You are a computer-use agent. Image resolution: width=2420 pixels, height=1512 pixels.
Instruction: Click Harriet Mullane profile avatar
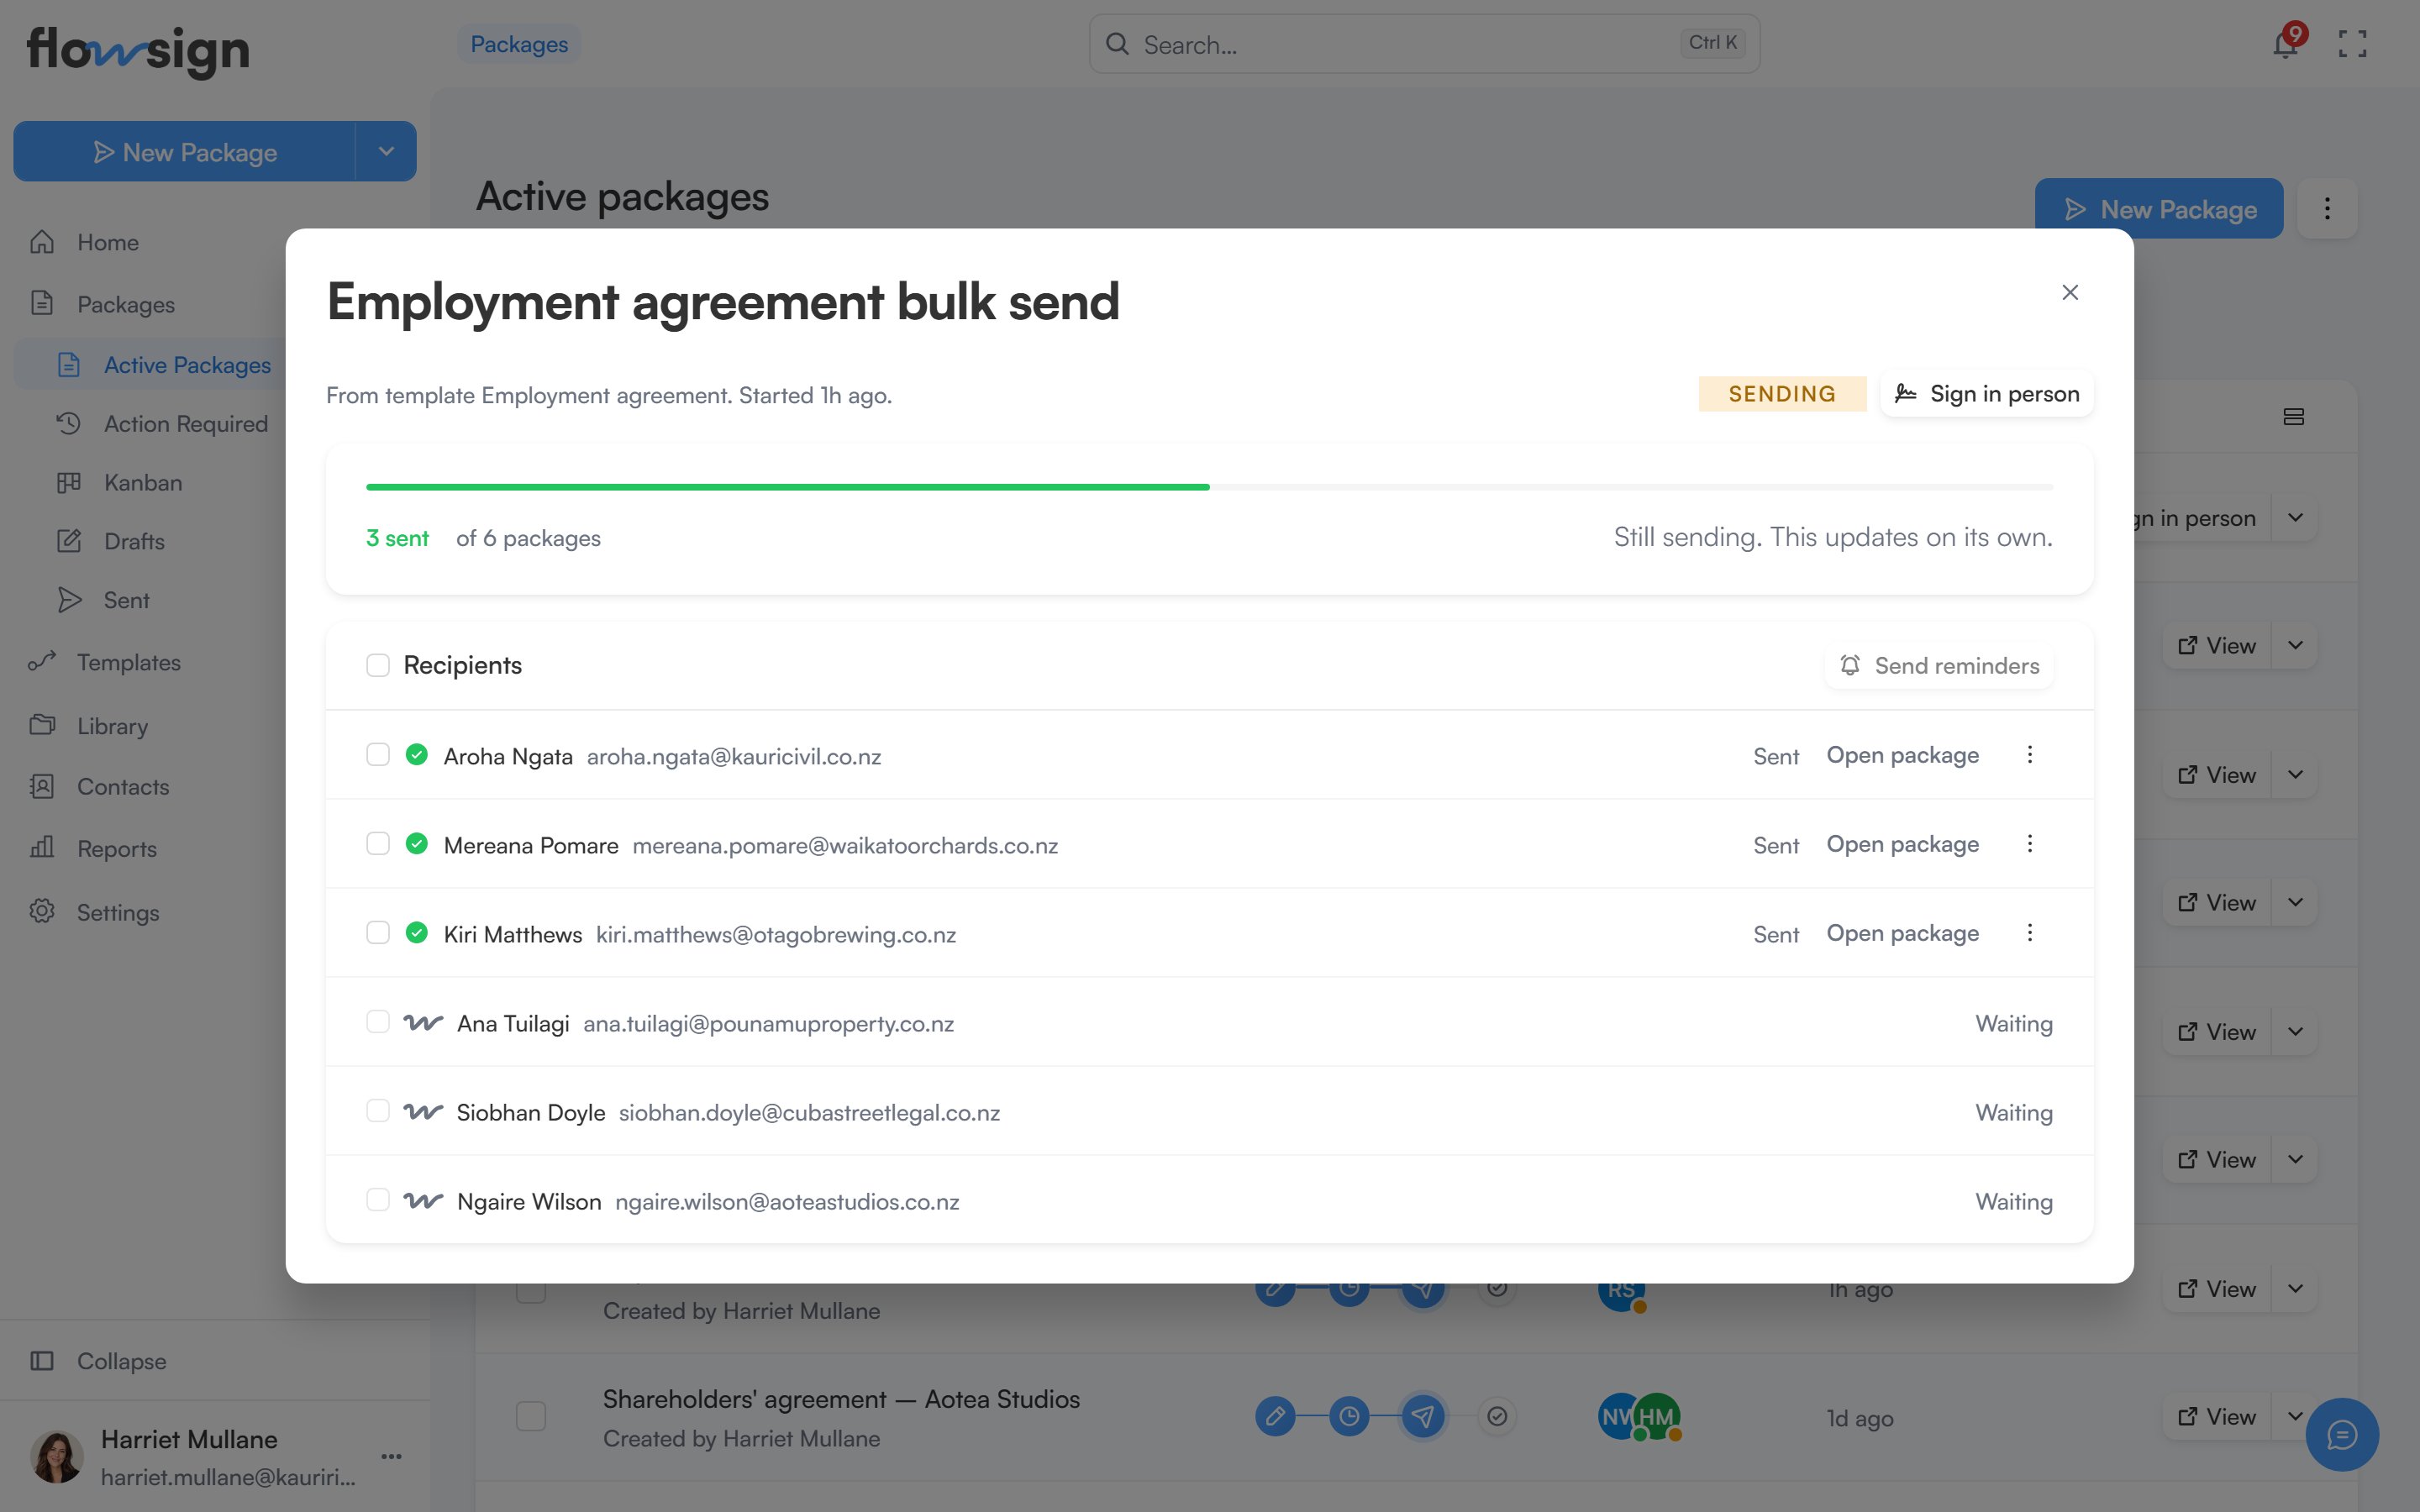pyautogui.click(x=57, y=1457)
